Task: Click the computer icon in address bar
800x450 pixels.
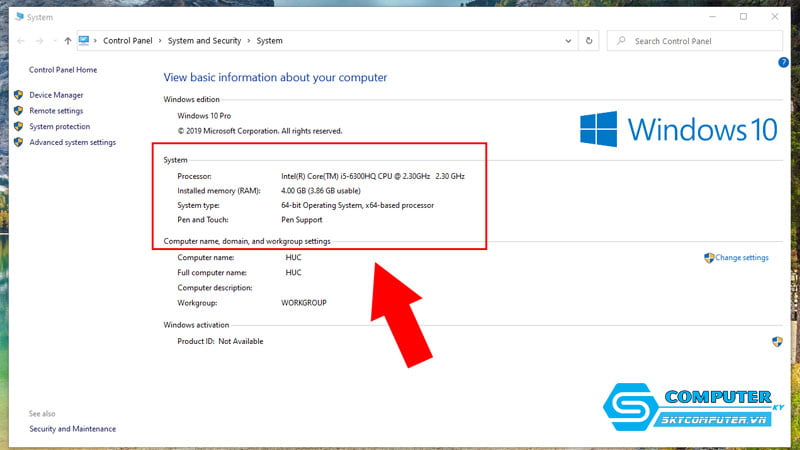Action: tap(84, 41)
